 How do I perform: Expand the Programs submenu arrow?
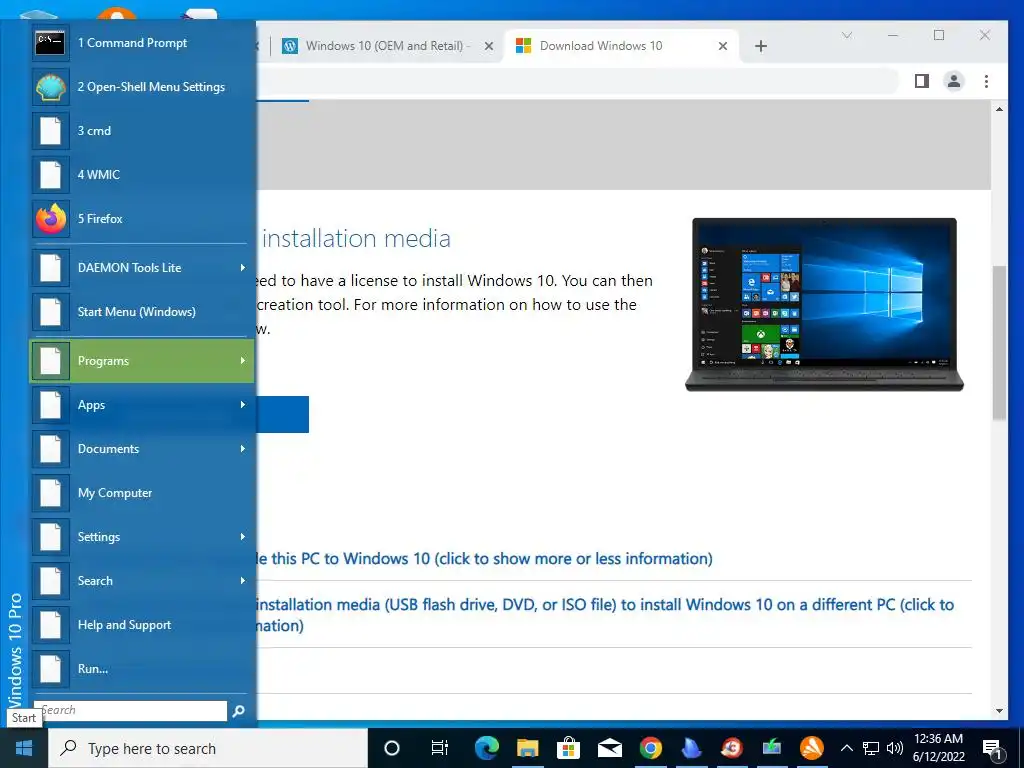[x=242, y=360]
